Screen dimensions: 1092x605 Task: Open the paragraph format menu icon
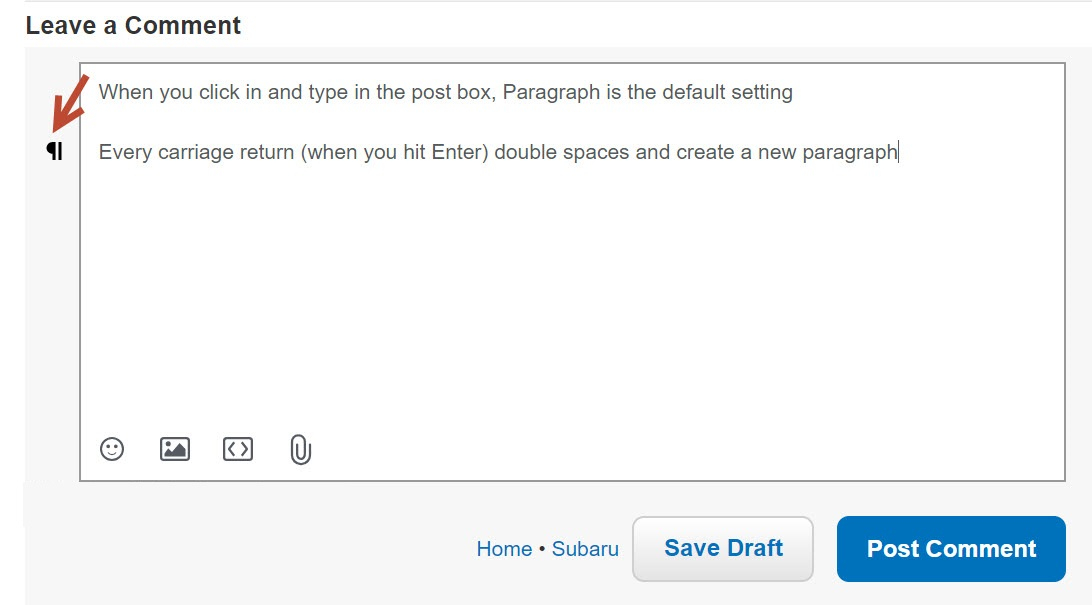tap(54, 150)
